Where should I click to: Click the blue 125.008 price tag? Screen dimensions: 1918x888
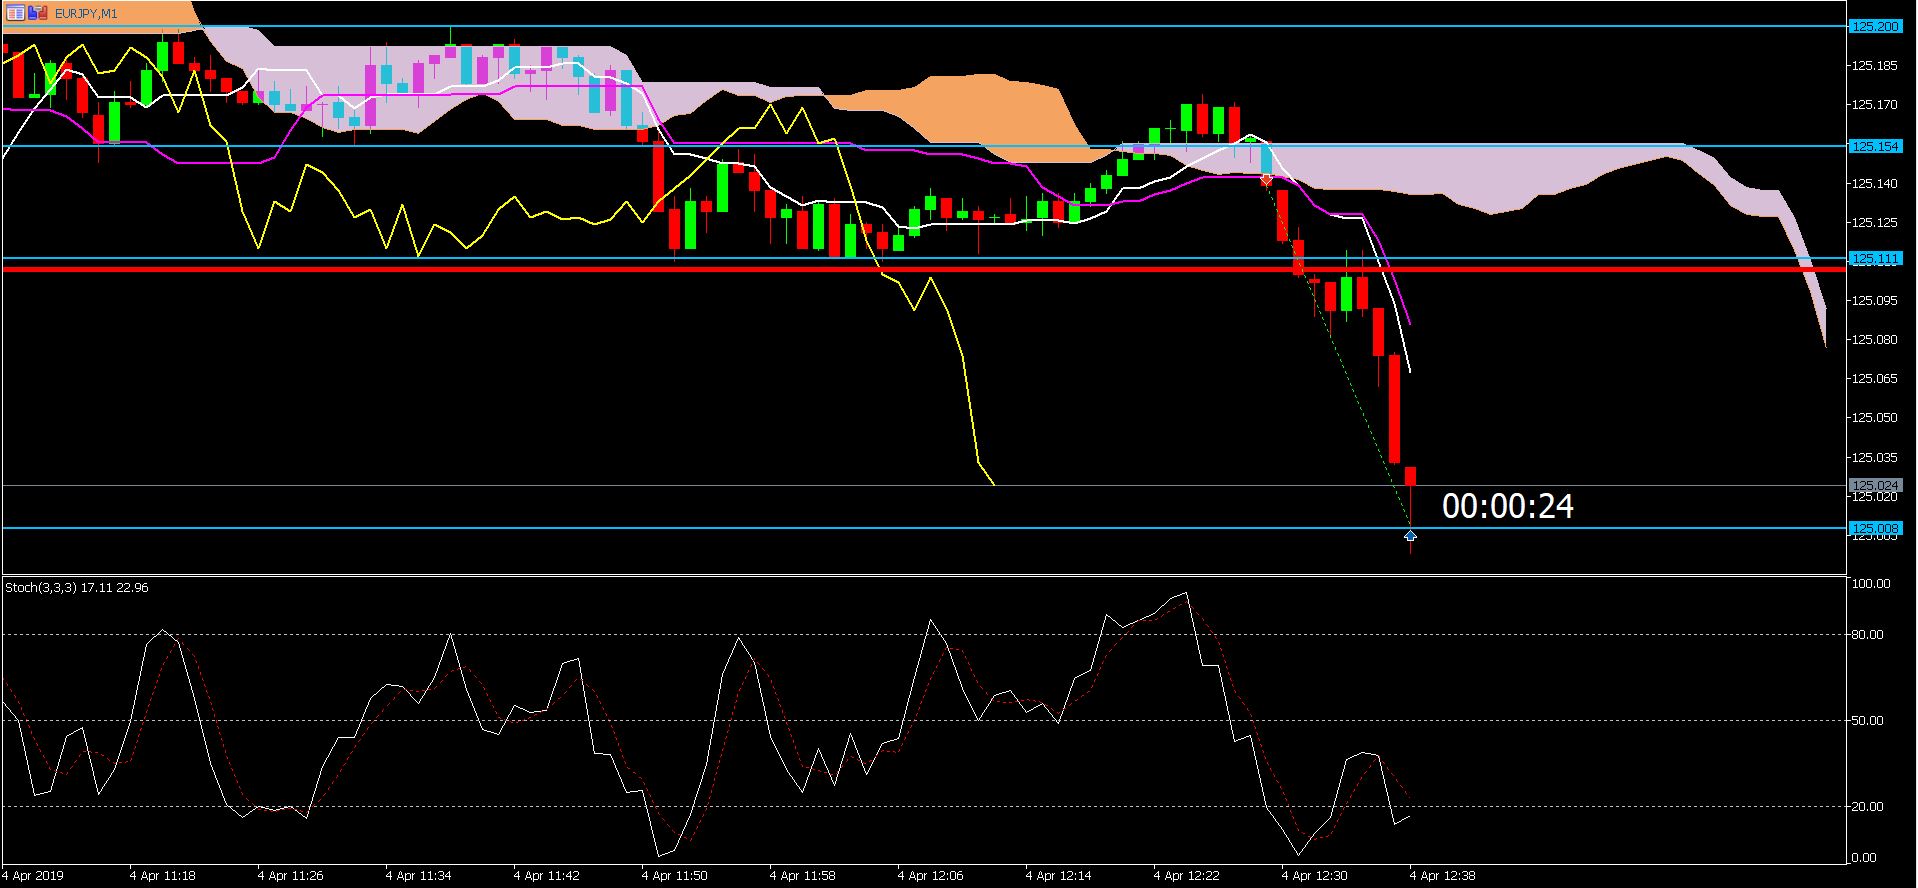pyautogui.click(x=1875, y=528)
